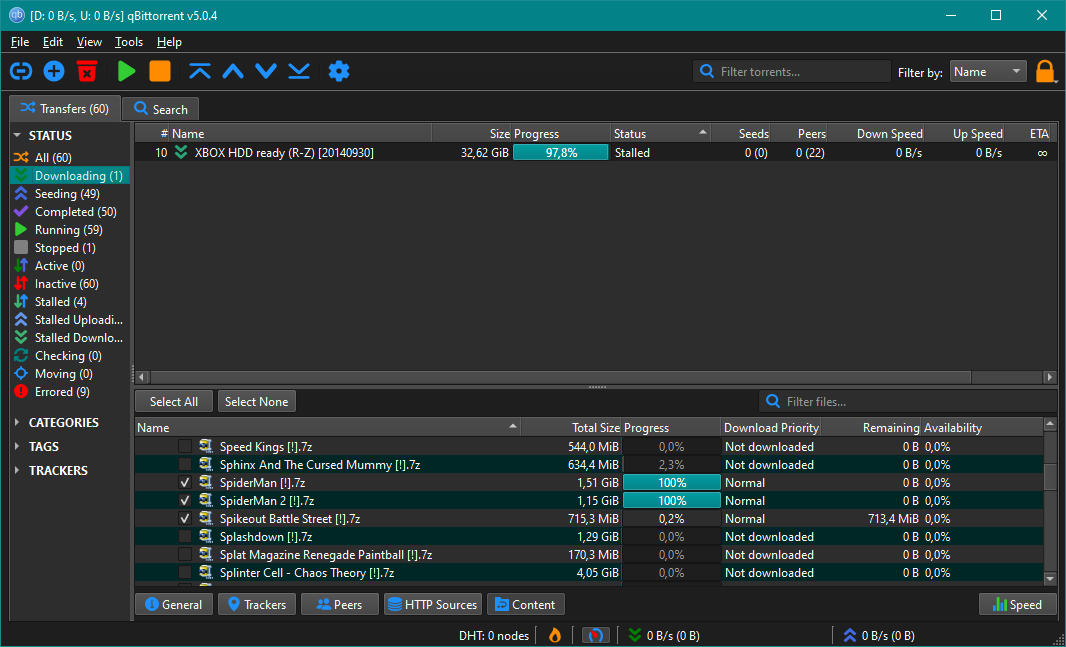This screenshot has width=1066, height=647.
Task: Open the Speed graph button
Action: pyautogui.click(x=1017, y=605)
